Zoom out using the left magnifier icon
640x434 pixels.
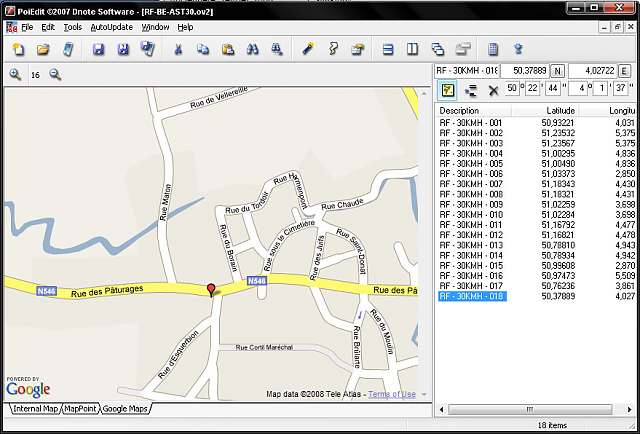16,75
